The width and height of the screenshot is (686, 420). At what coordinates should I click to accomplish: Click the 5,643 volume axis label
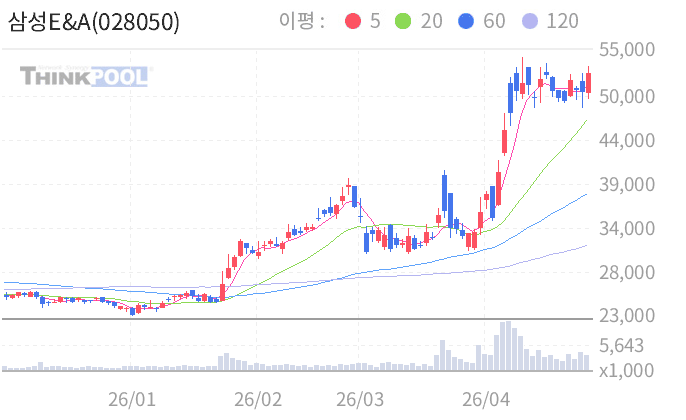click(x=621, y=346)
